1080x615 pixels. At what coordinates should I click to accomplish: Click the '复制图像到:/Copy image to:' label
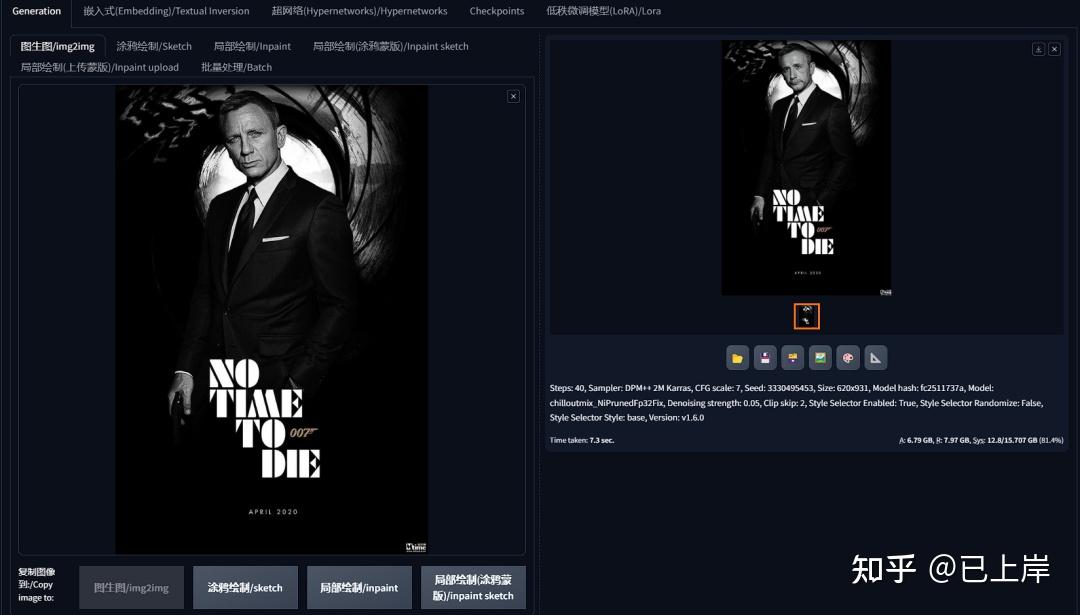tap(37, 585)
